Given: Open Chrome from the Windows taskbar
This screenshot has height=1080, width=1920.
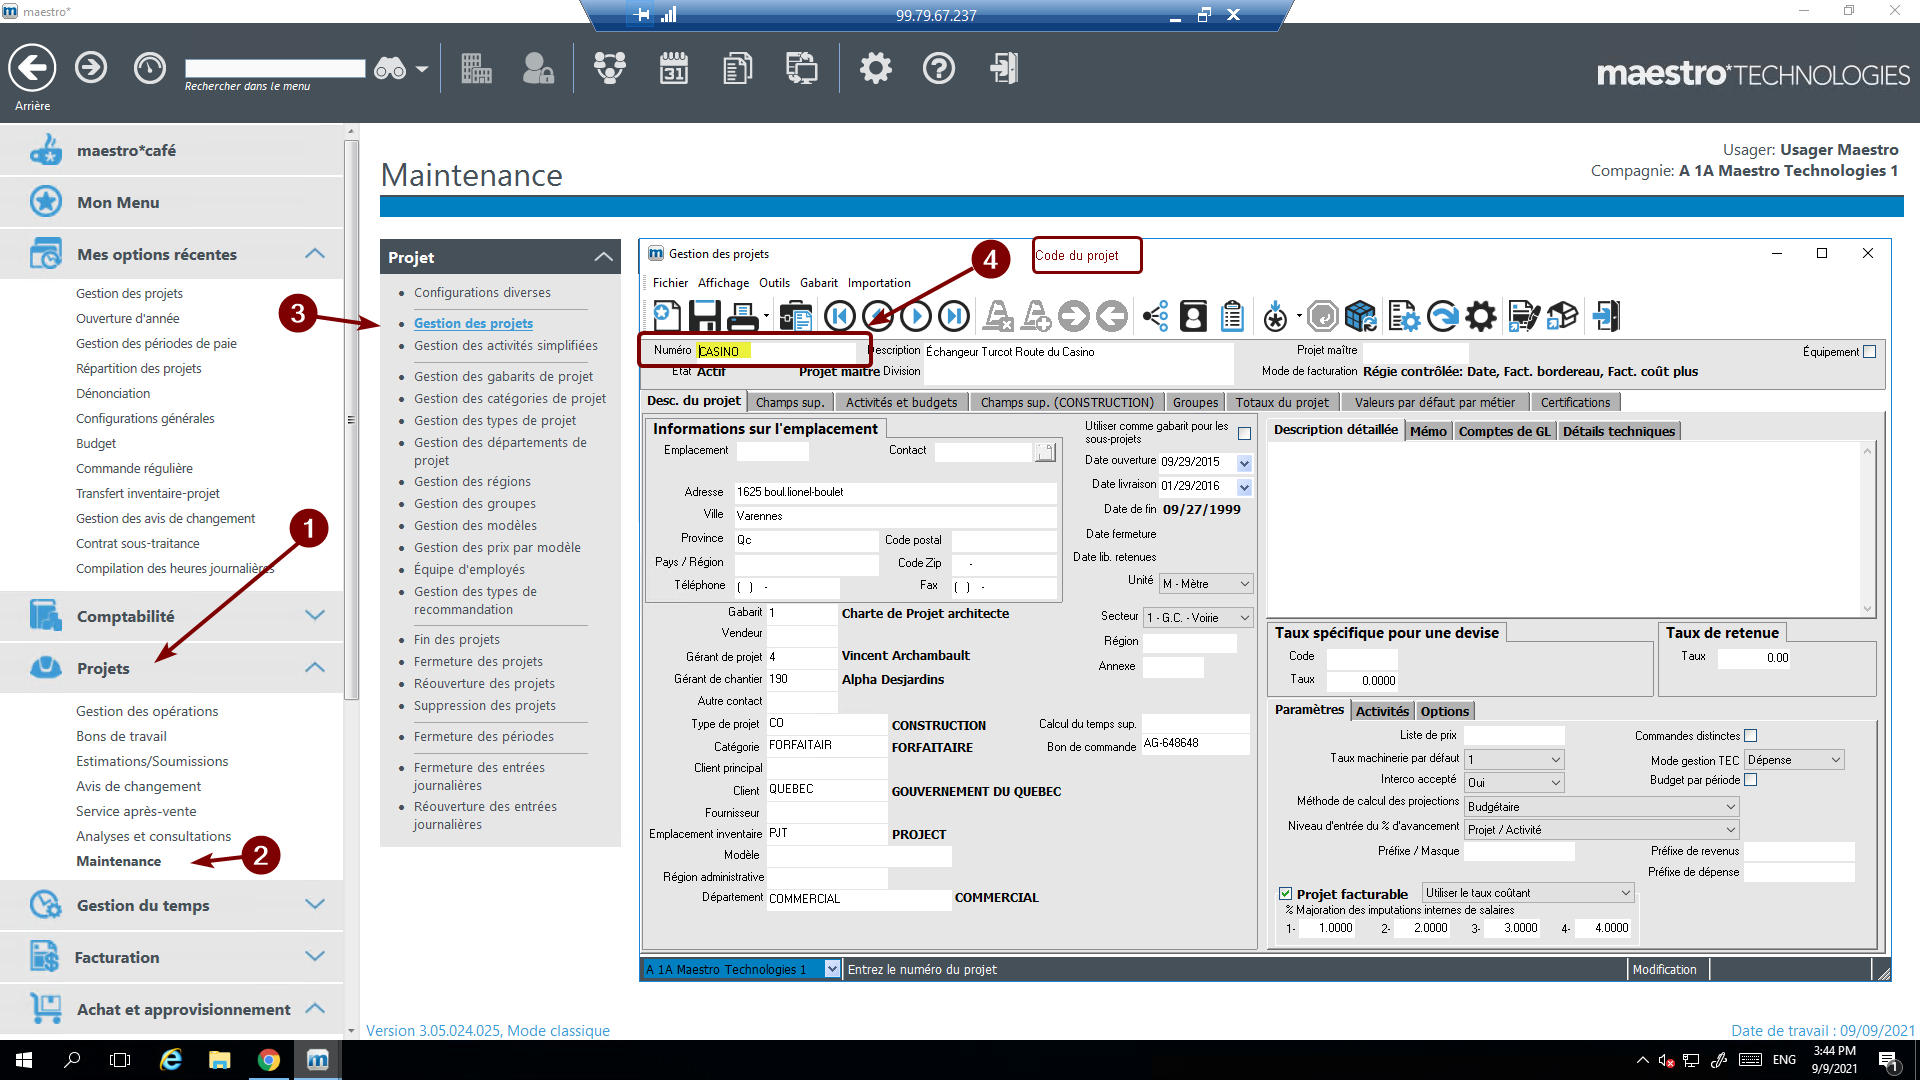Looking at the screenshot, I should tap(268, 1060).
